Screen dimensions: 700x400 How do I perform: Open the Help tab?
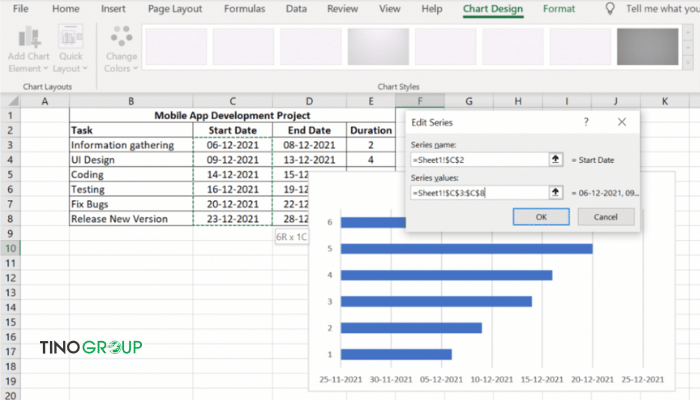432,8
